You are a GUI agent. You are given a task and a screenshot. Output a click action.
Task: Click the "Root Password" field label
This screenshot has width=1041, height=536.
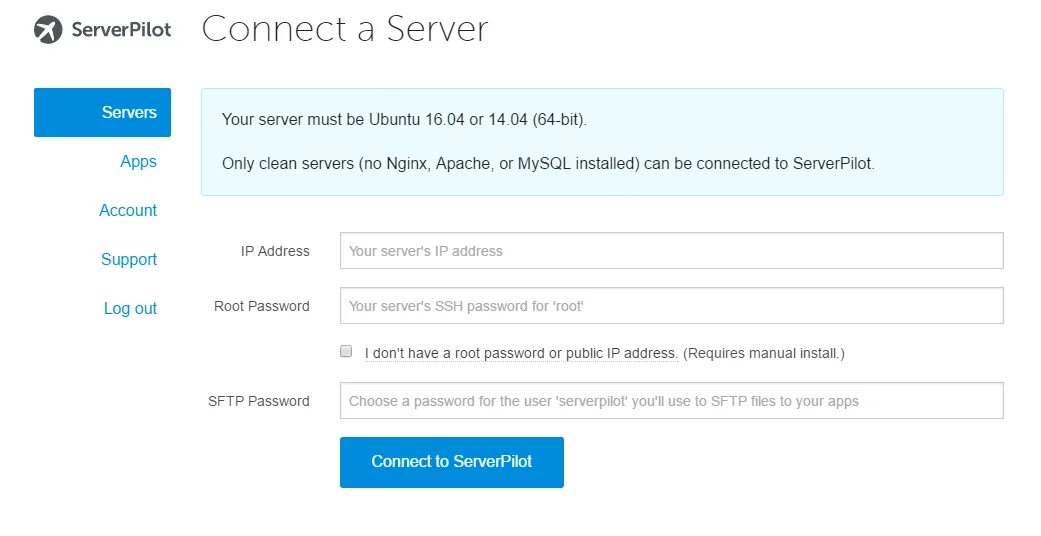click(x=262, y=306)
